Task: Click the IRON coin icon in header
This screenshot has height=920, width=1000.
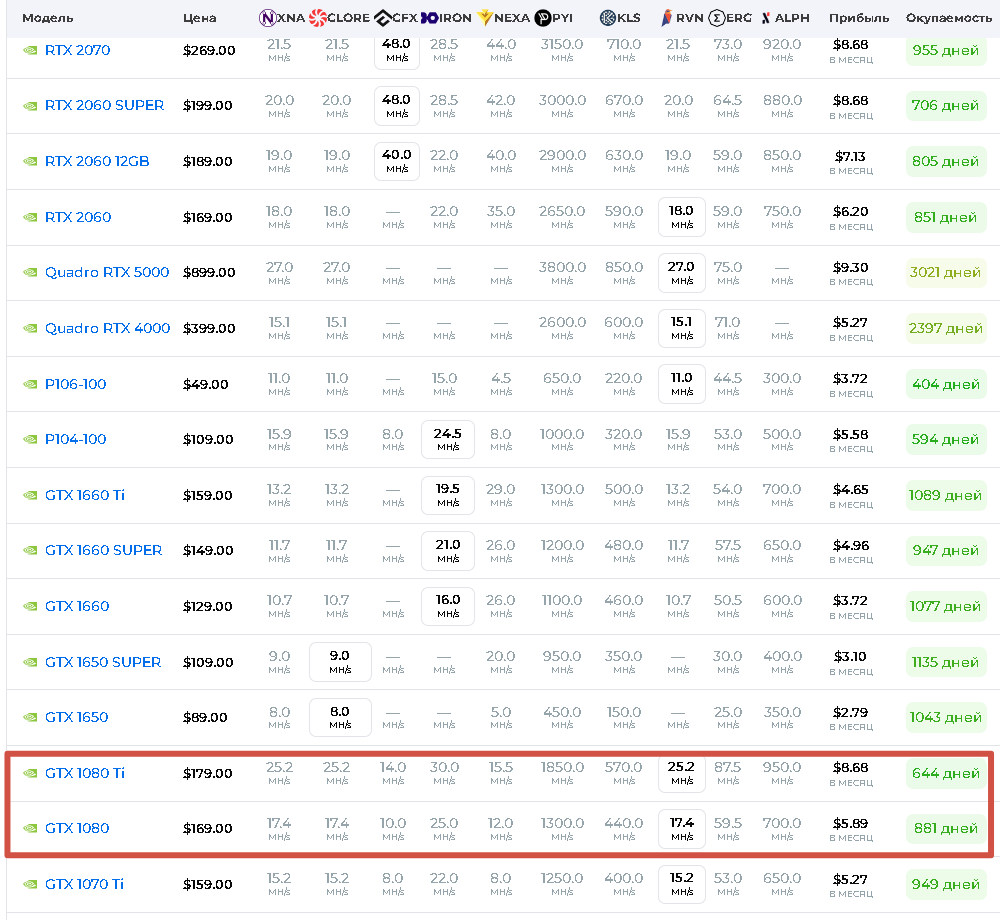Action: point(429,18)
